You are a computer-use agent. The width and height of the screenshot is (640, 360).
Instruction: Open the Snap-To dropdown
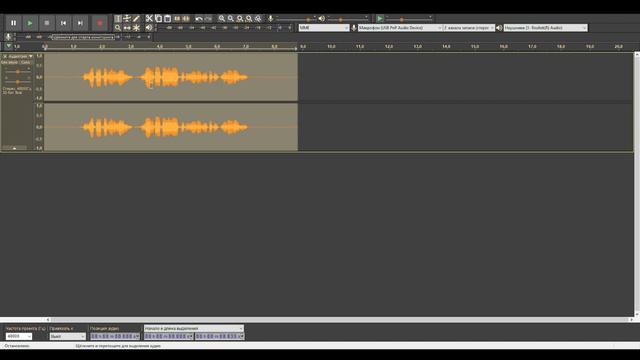67,336
